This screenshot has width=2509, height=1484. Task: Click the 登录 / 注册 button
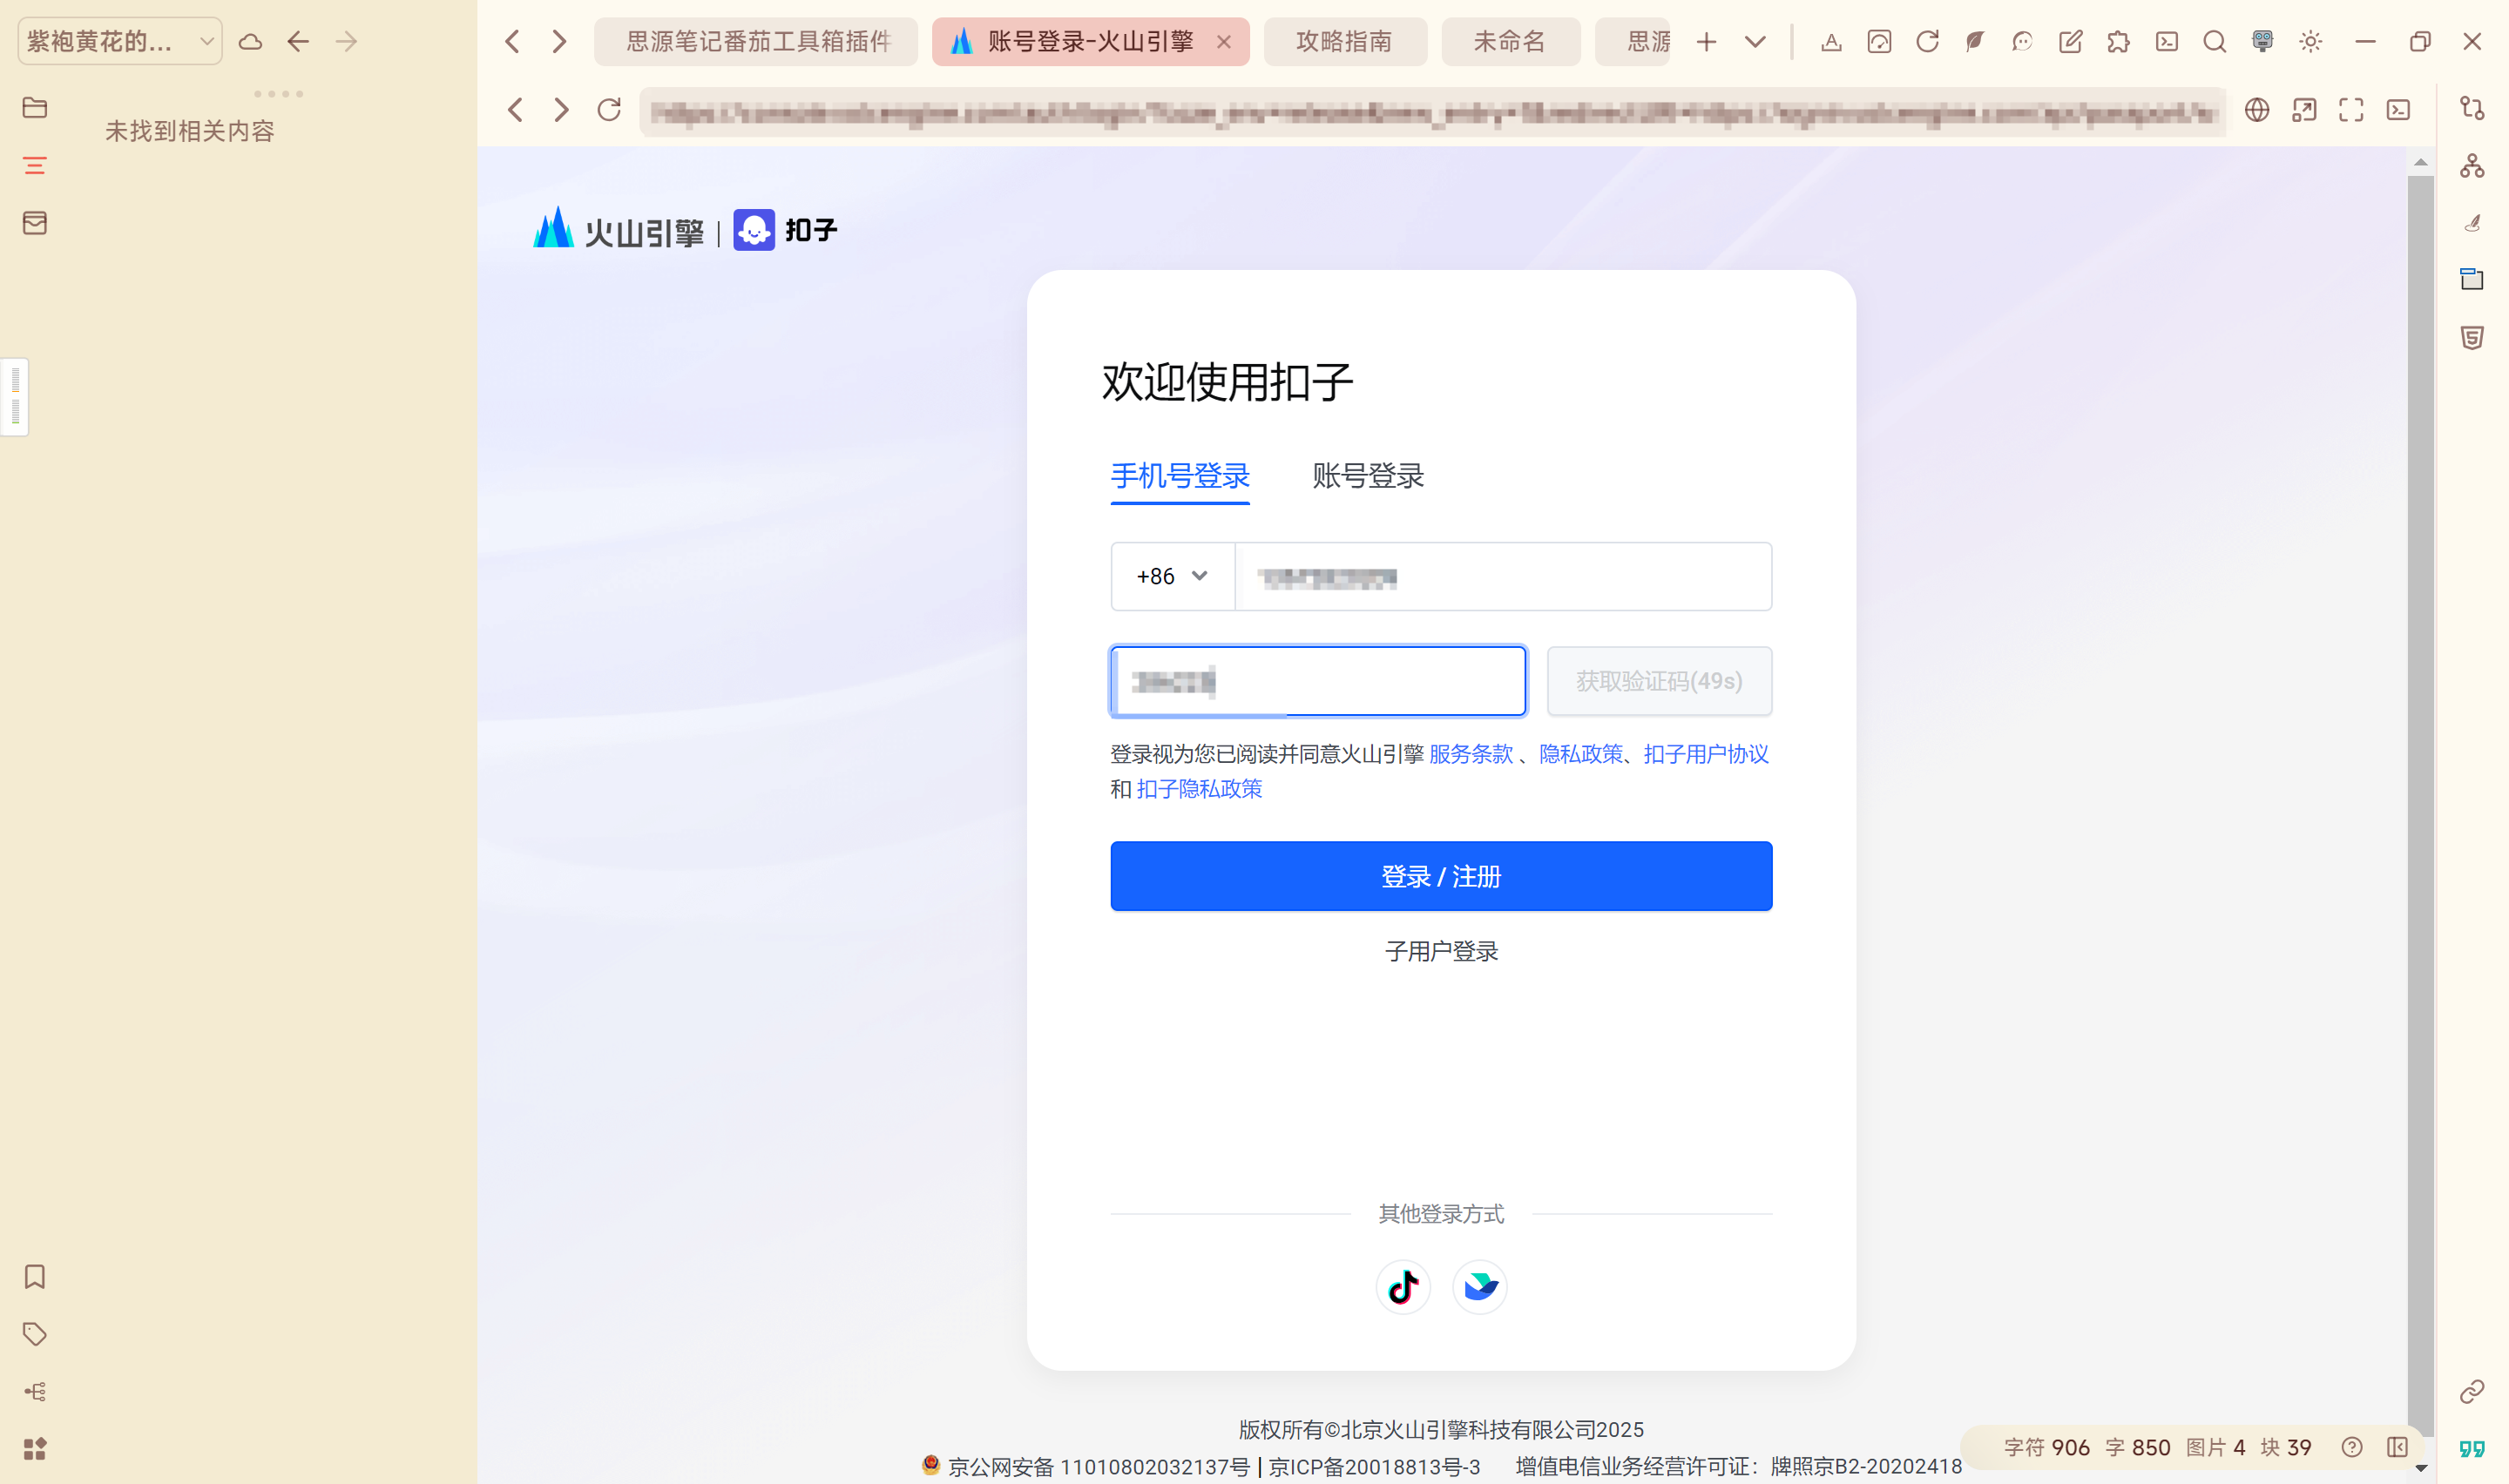1440,876
